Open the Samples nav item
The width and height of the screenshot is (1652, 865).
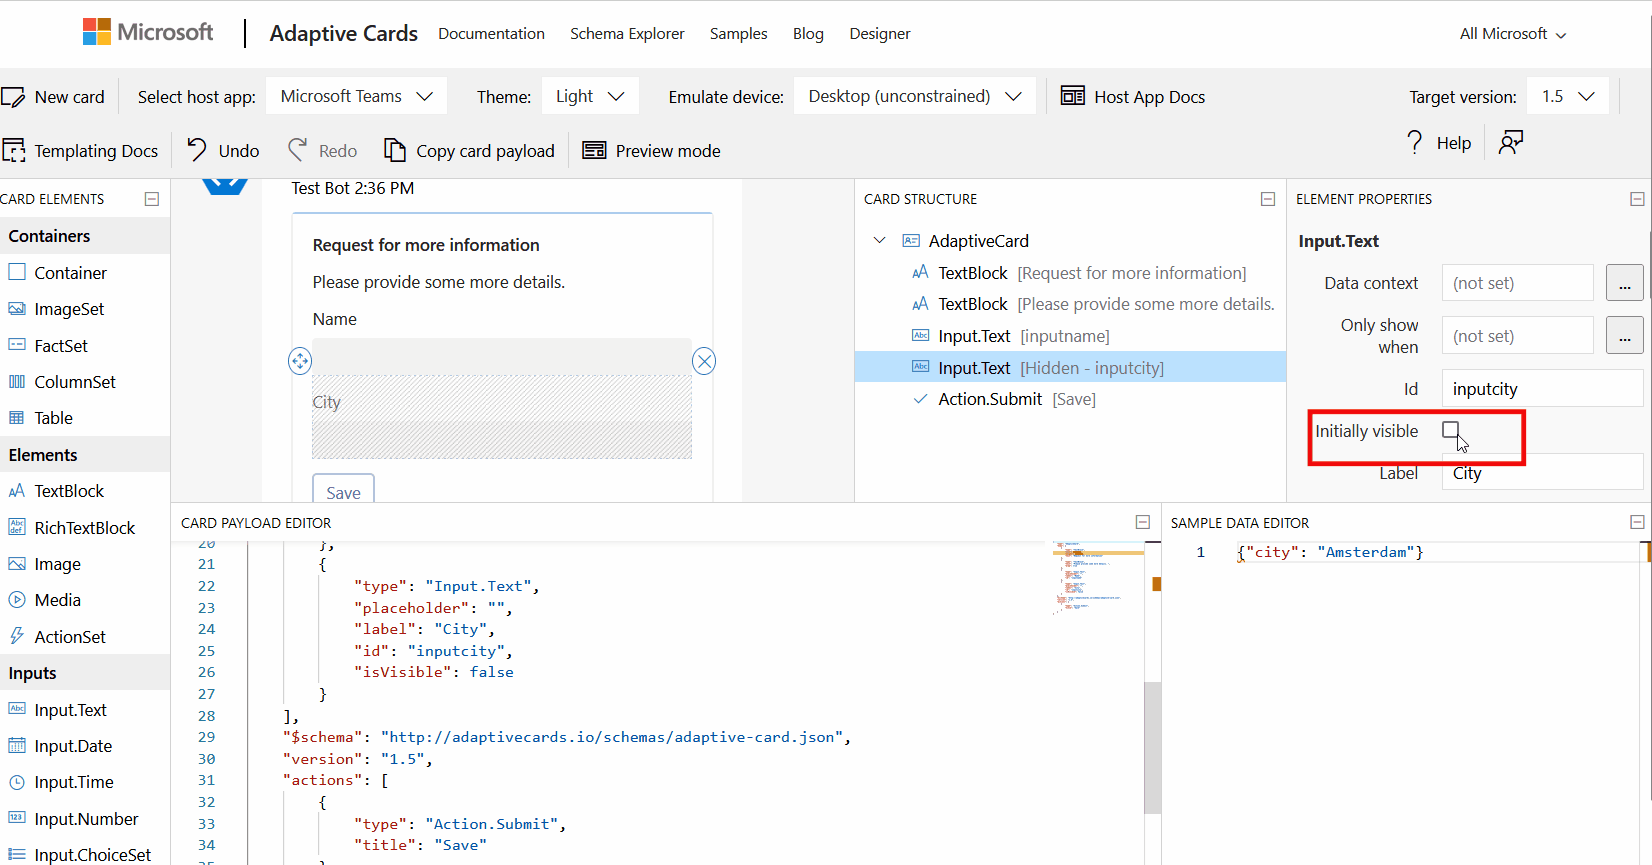[x=739, y=34]
